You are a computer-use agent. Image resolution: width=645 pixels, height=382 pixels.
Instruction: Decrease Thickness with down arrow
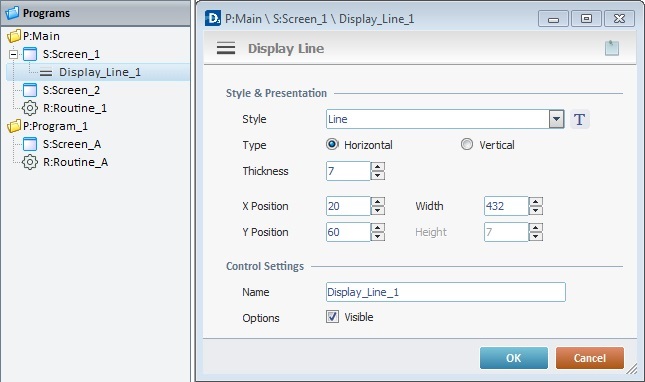[x=377, y=176]
